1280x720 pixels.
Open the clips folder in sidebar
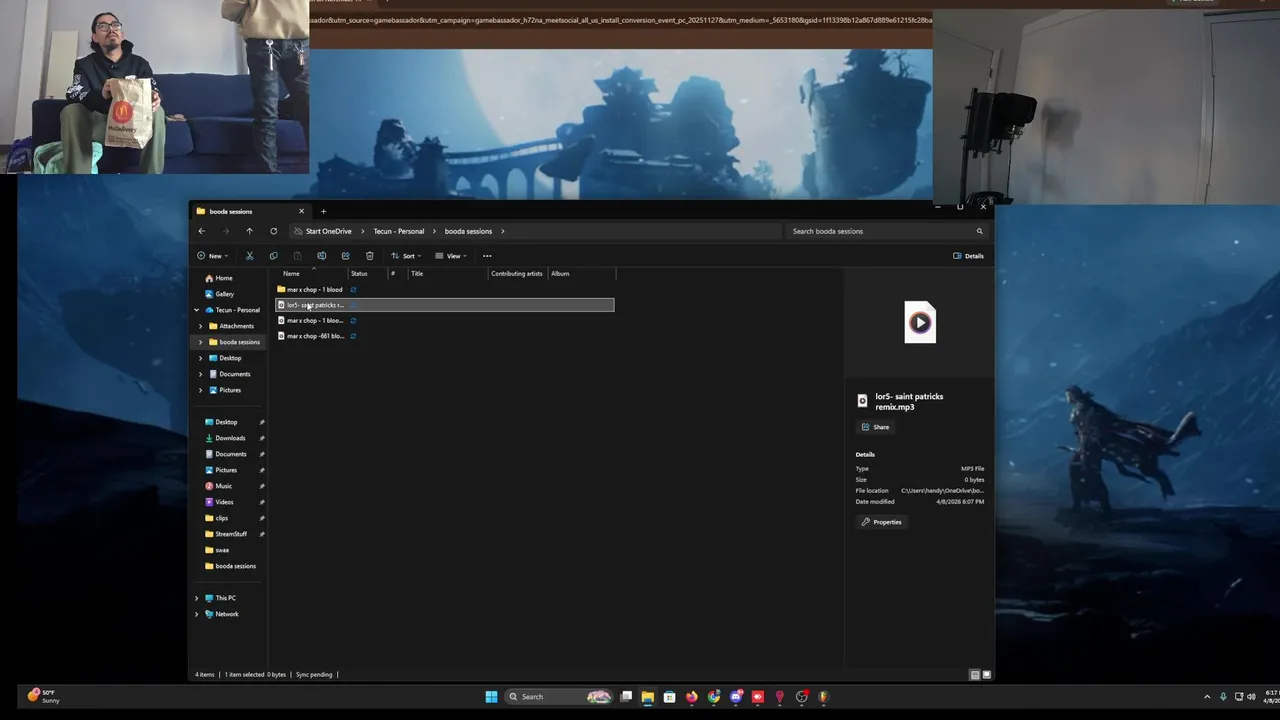(x=222, y=518)
